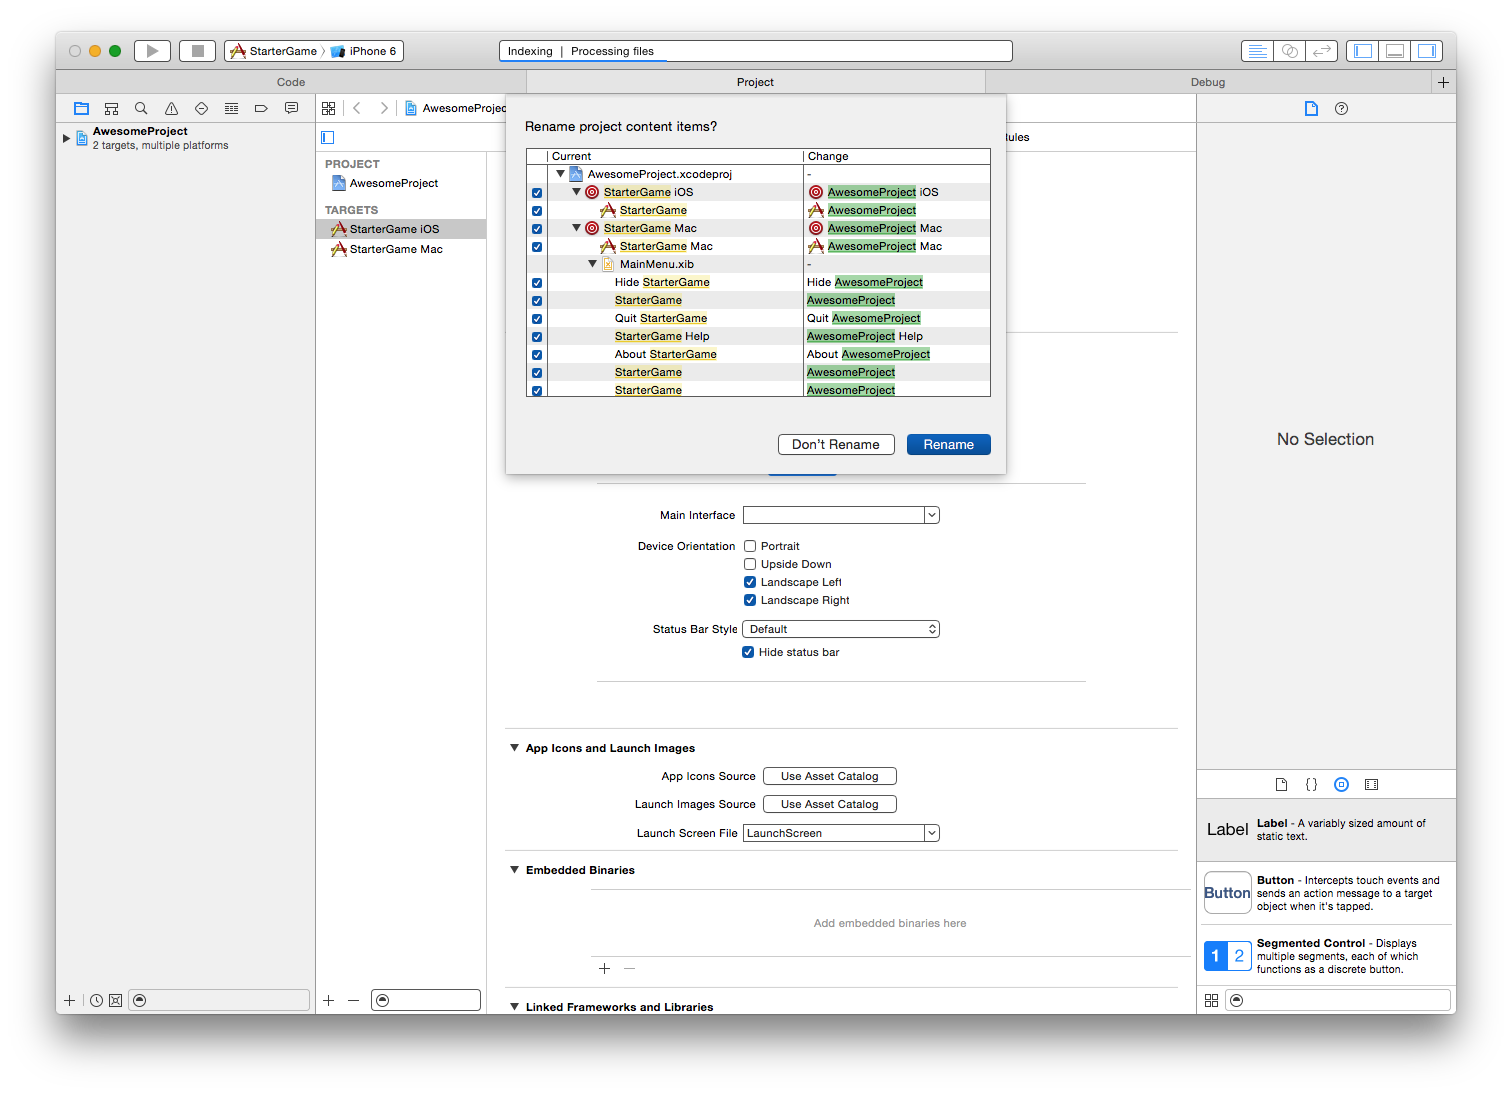Expand AwesomeProject in the navigator

click(x=66, y=138)
